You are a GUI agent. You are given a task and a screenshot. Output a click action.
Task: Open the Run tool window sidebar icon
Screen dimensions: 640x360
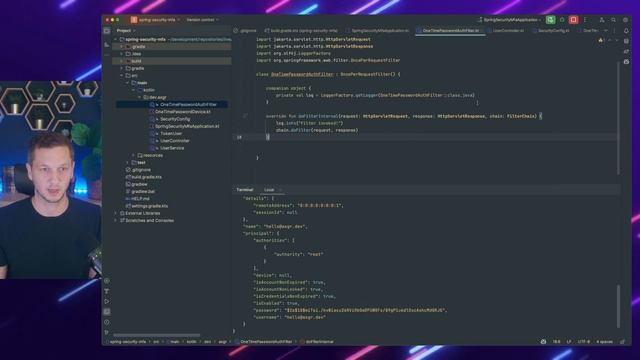coord(107,302)
